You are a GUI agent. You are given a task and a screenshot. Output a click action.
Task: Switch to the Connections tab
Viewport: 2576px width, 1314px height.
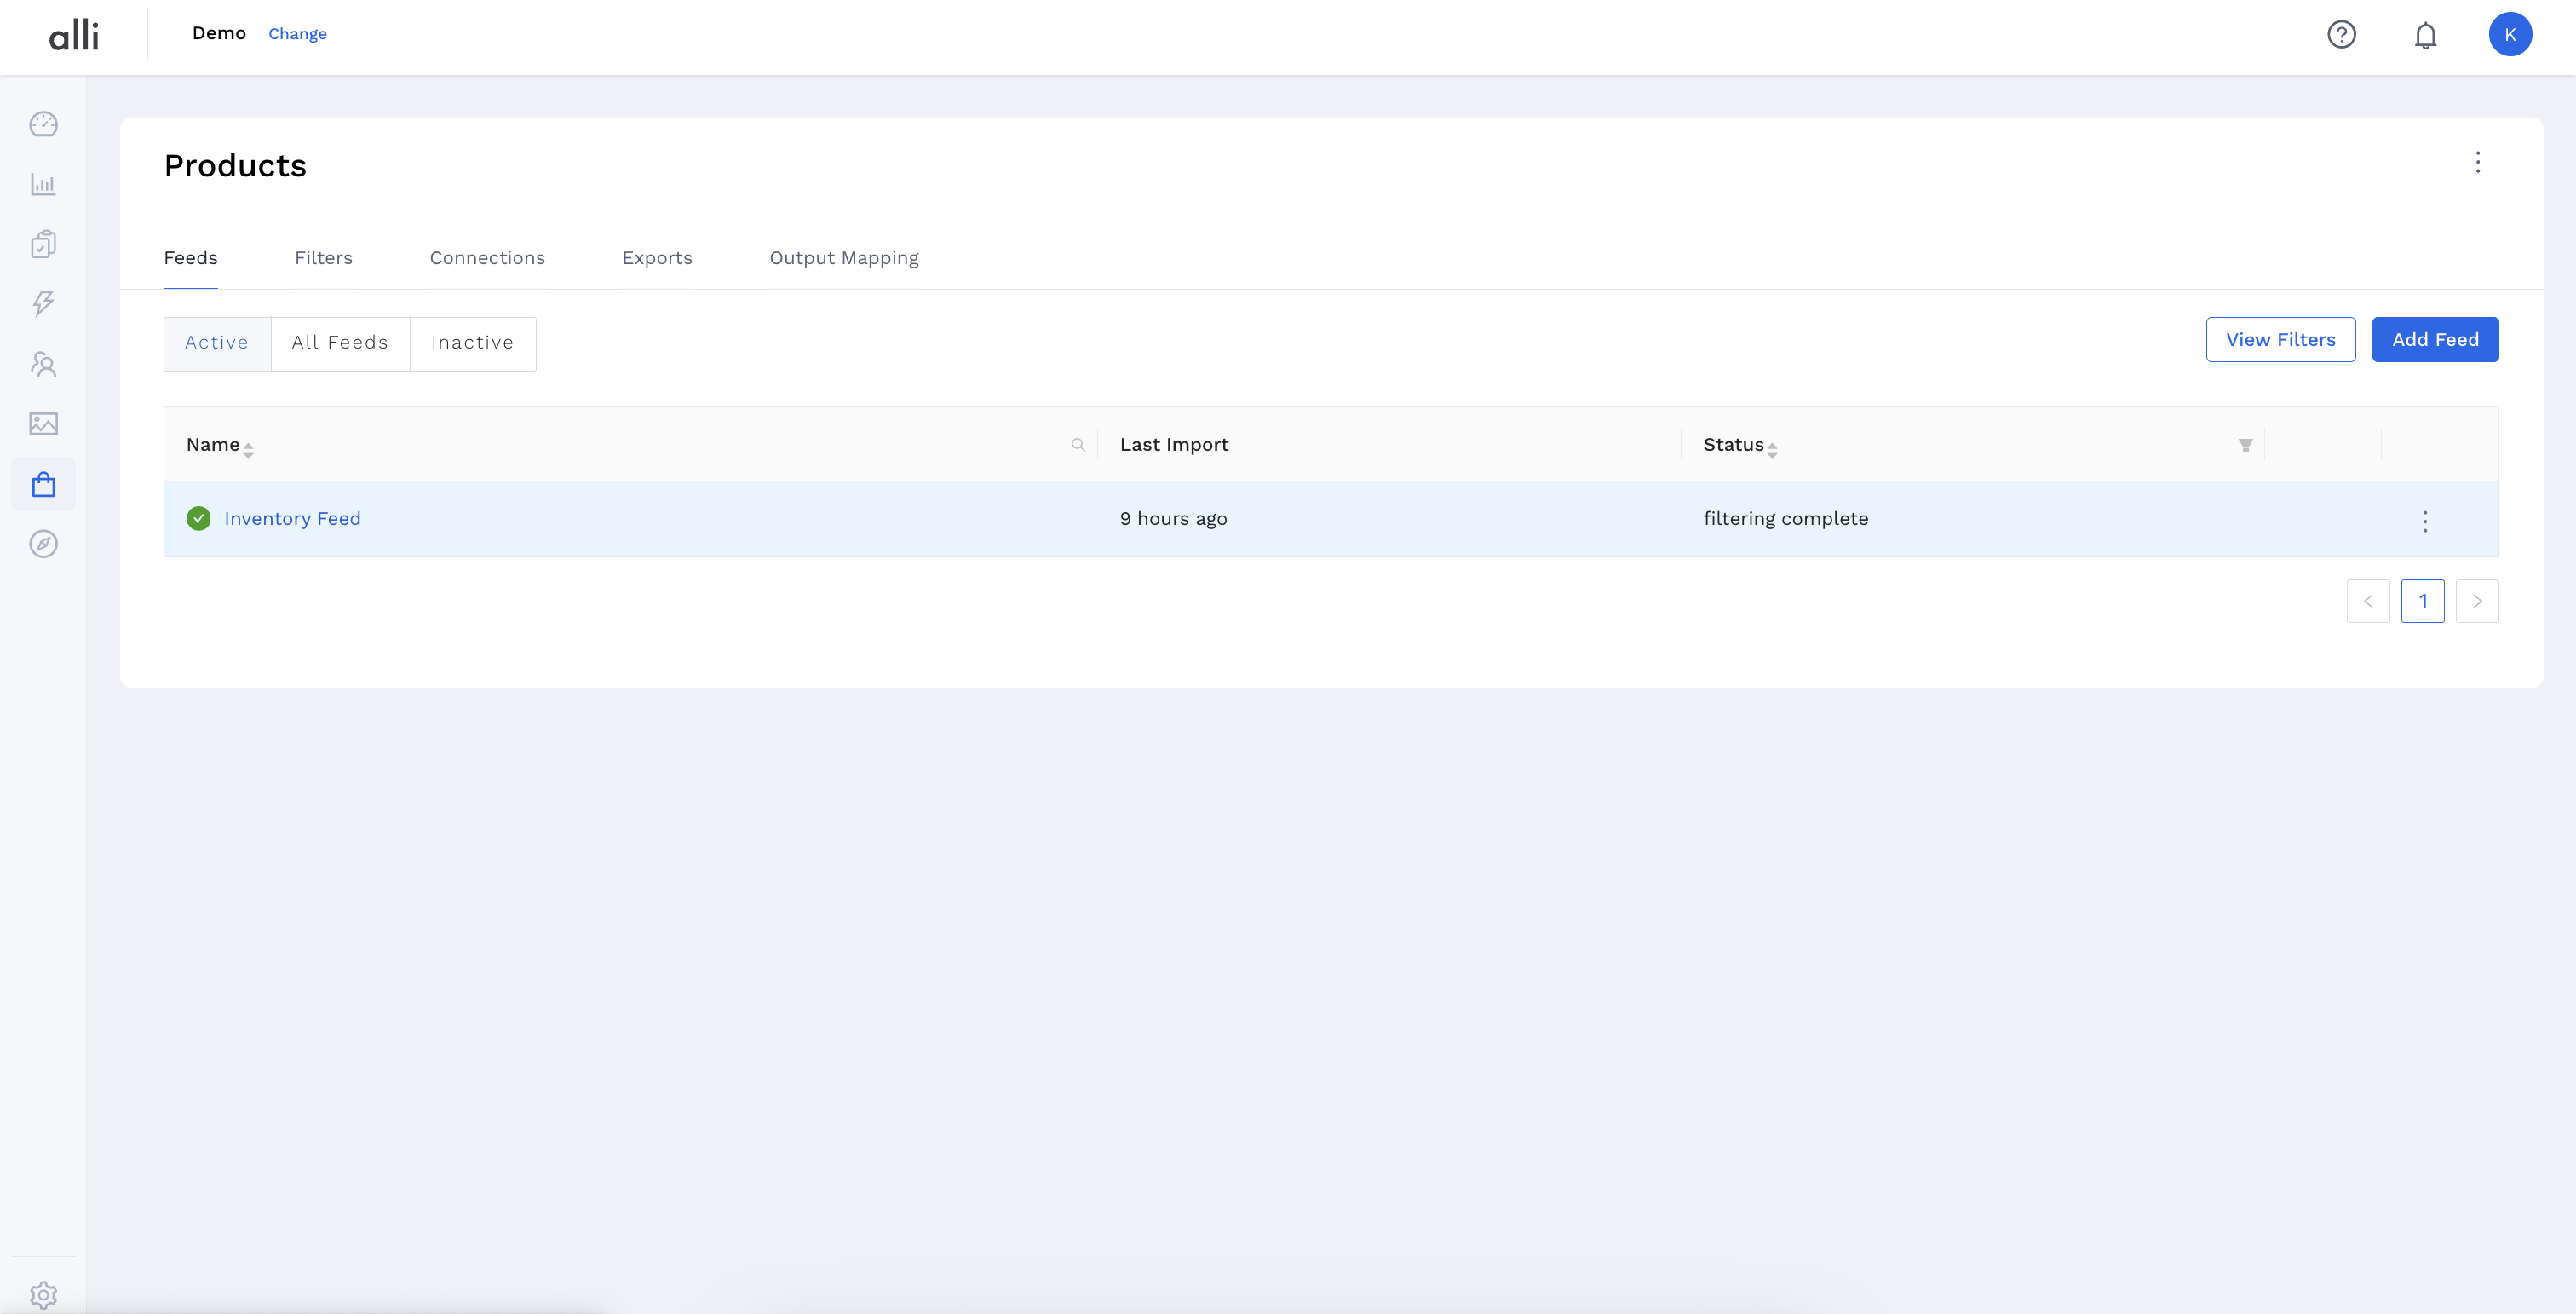[x=487, y=258]
